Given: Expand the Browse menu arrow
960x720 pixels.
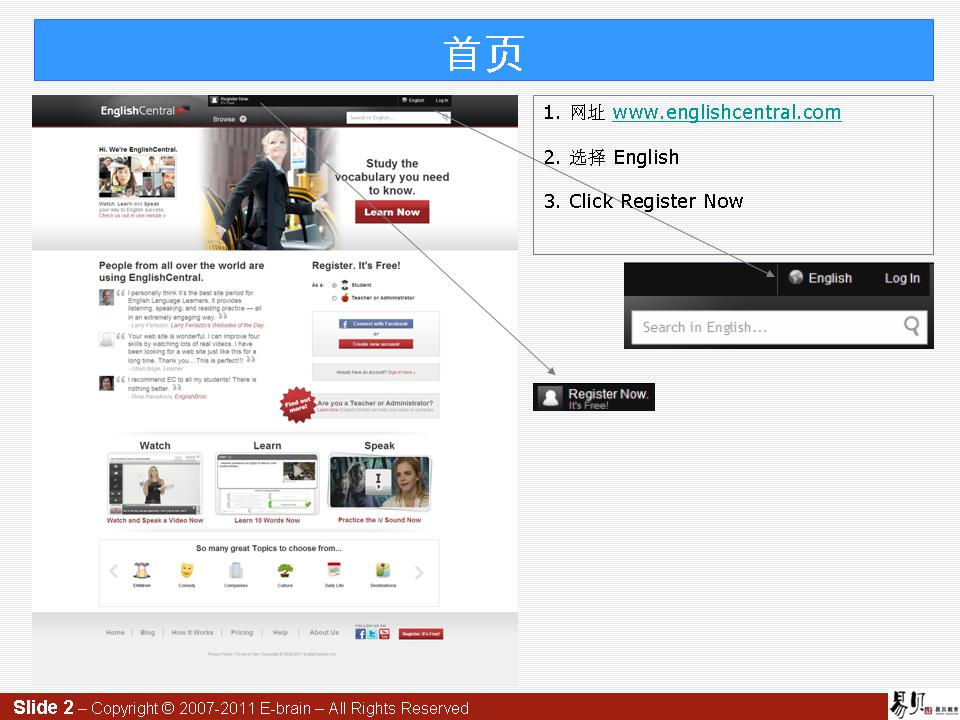Looking at the screenshot, I should (x=243, y=119).
